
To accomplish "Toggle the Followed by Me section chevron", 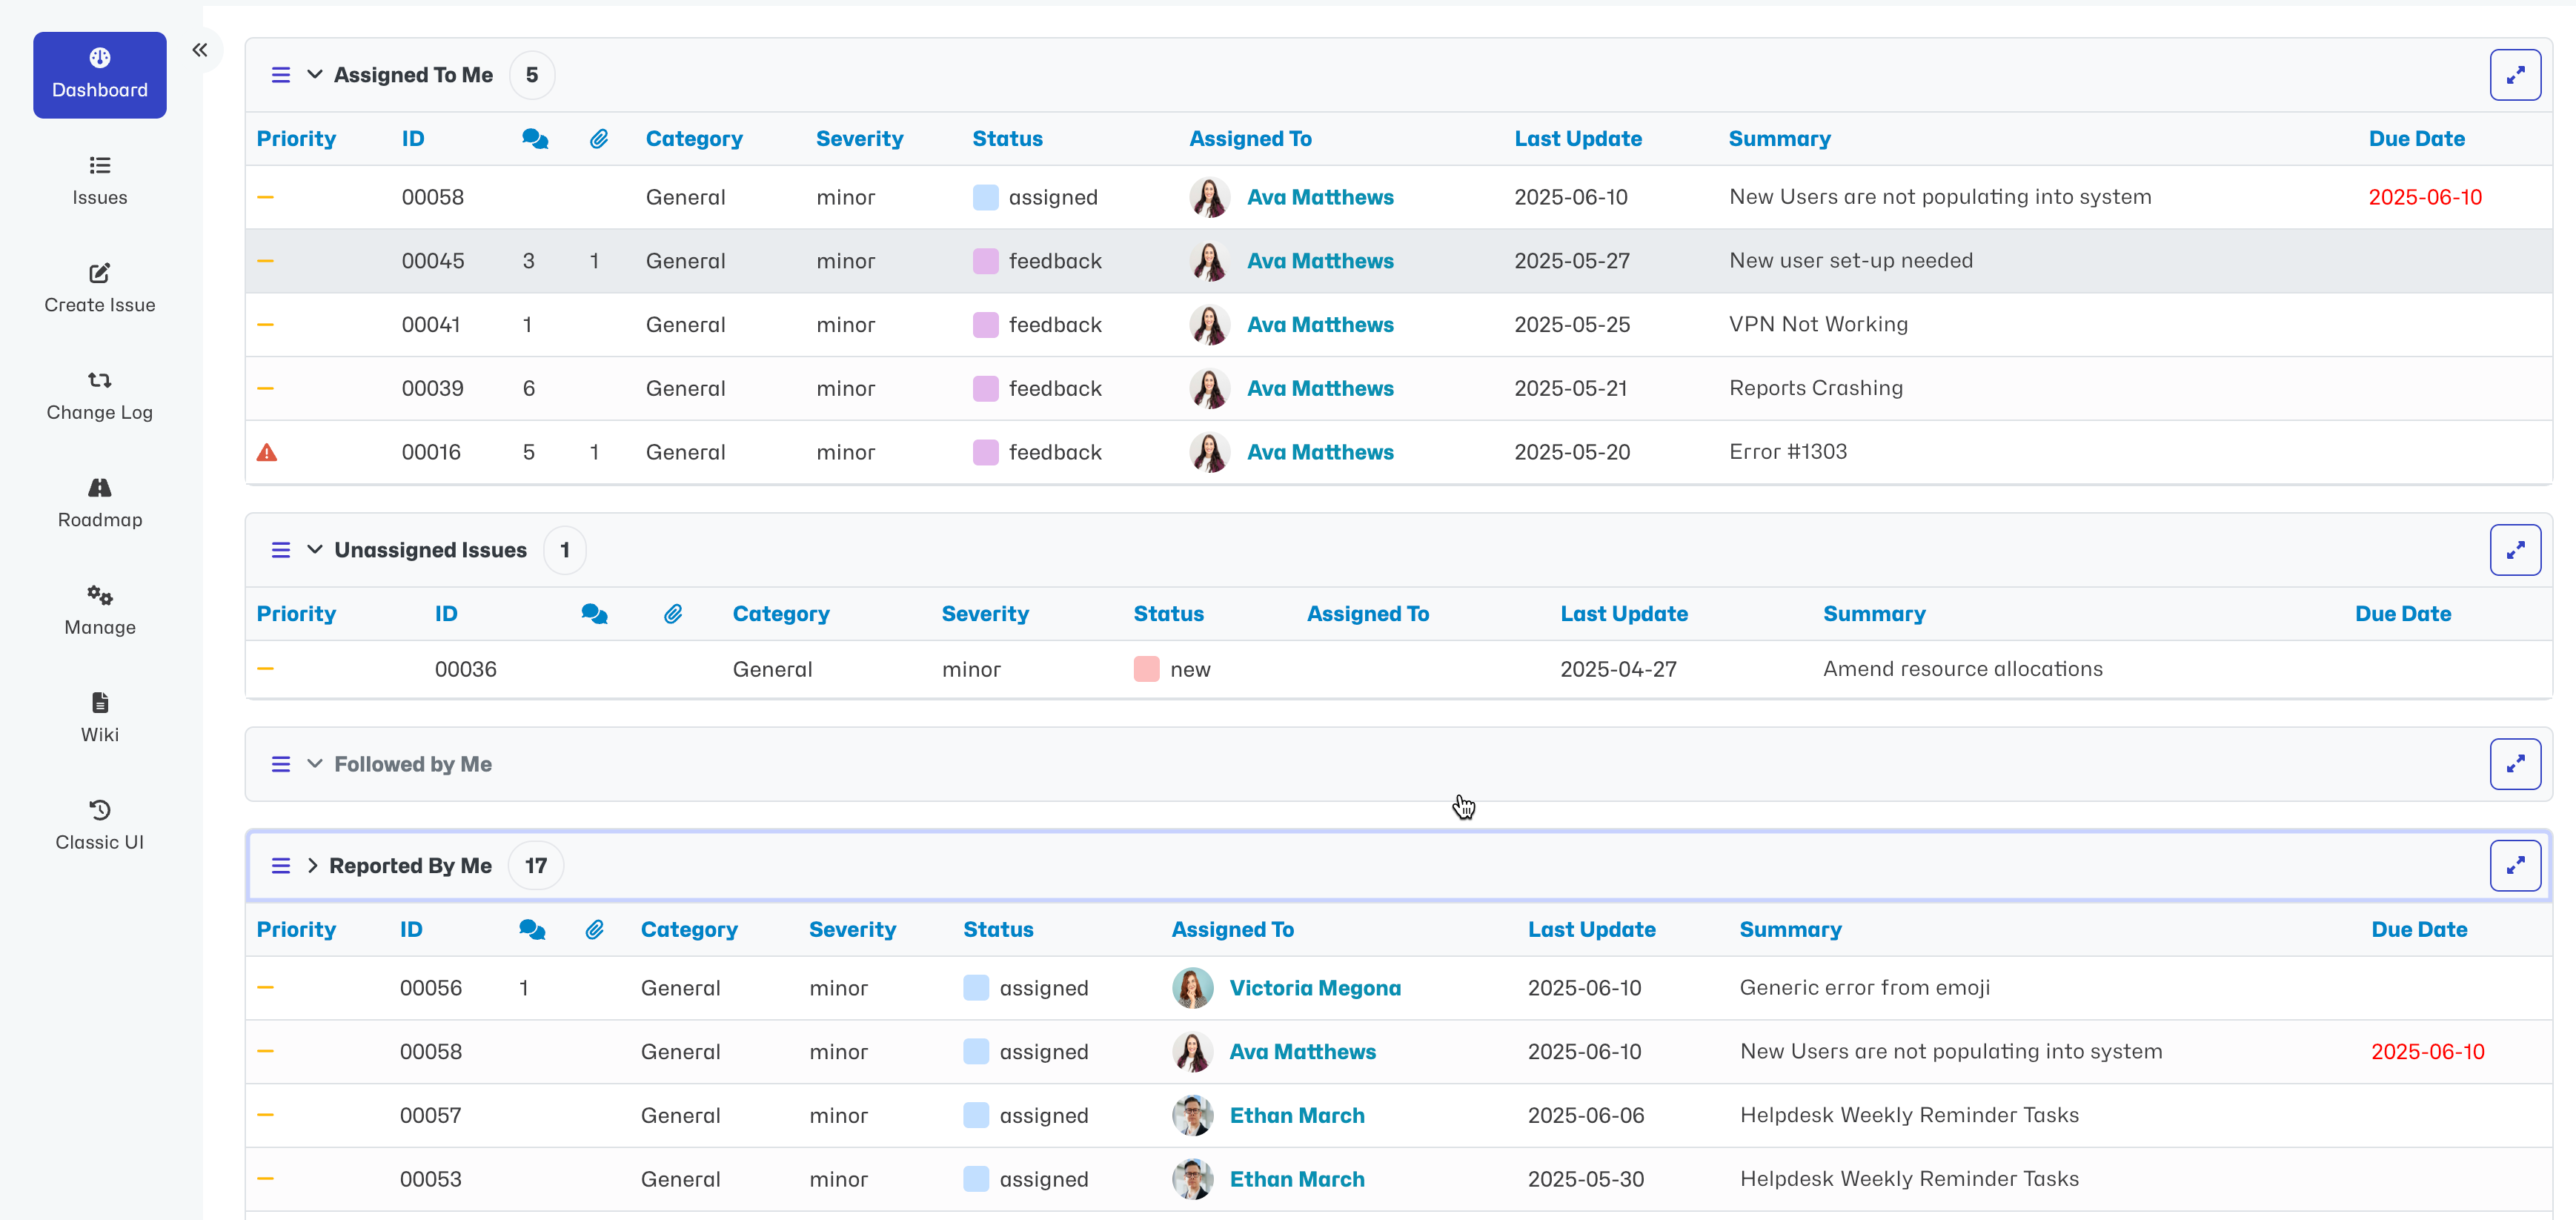I will point(314,764).
